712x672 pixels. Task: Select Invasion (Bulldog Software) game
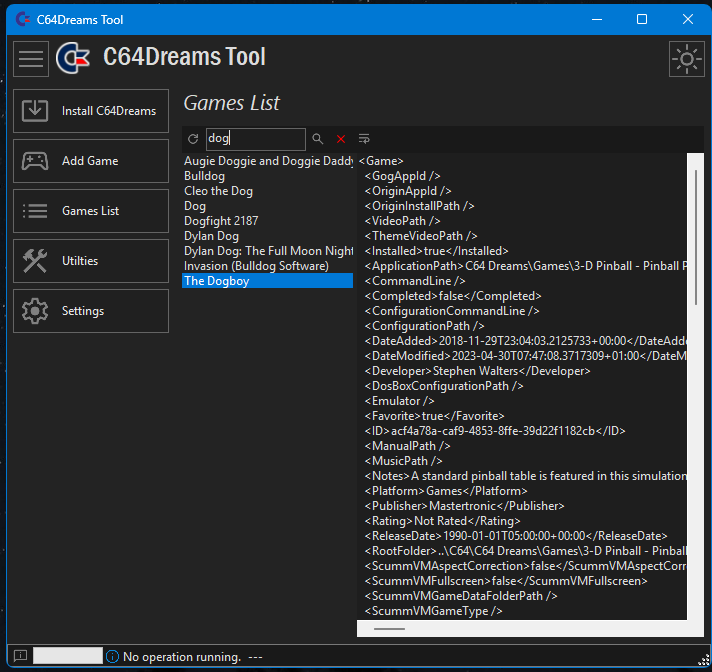pyautogui.click(x=268, y=266)
